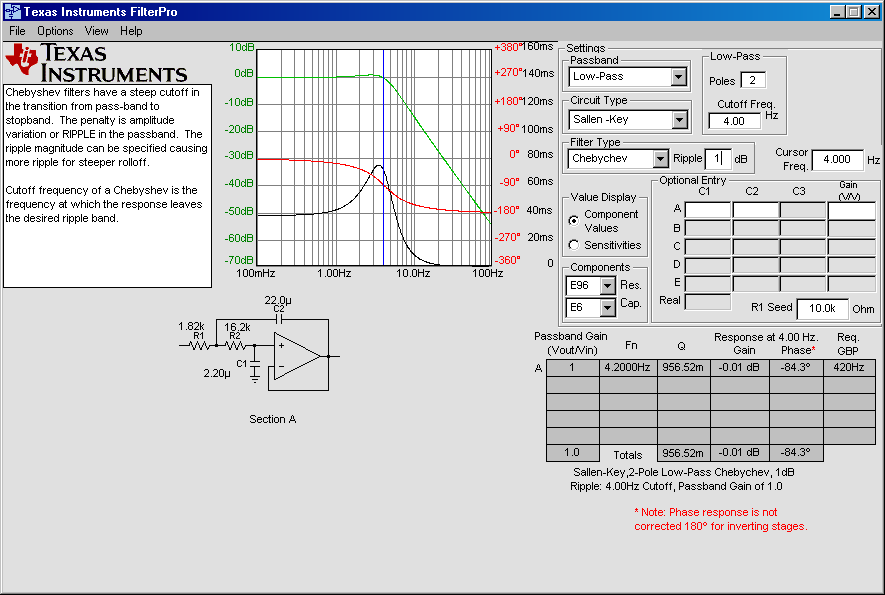This screenshot has height=595, width=885.
Task: Click the Phase cell -84.3° in row A
Action: click(x=796, y=368)
